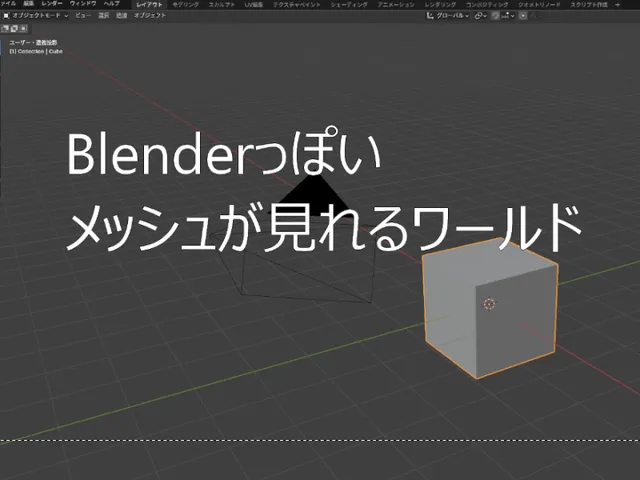Viewport: 640px width, 480px height.
Task: Switch to the テクスチャペイント workspace tab
Action: 297,4
